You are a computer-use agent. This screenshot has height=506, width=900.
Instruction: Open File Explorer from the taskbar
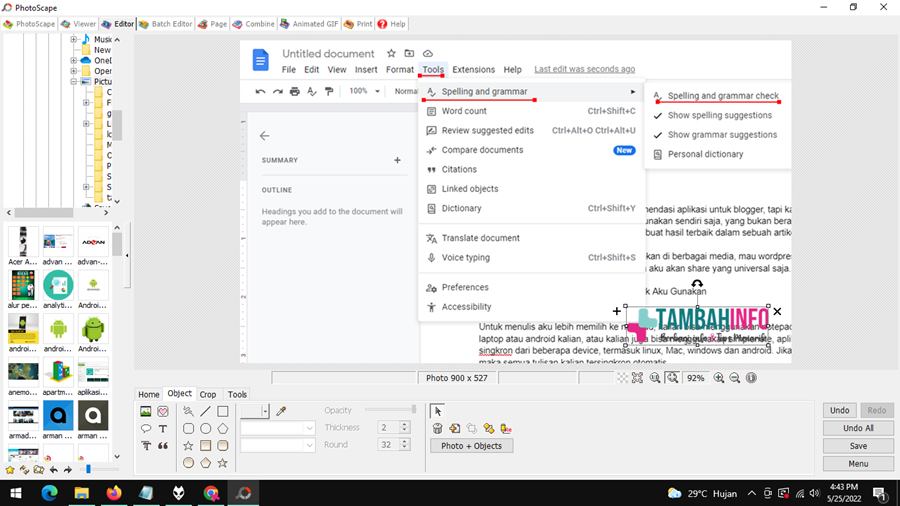82,493
